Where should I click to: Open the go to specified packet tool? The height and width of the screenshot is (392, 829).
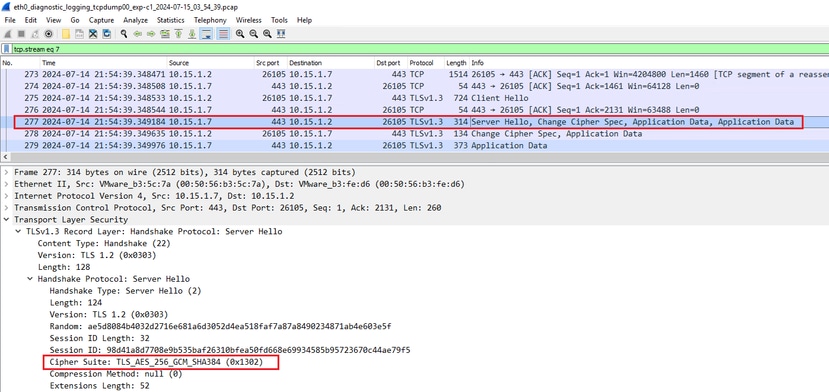[x=165, y=34]
